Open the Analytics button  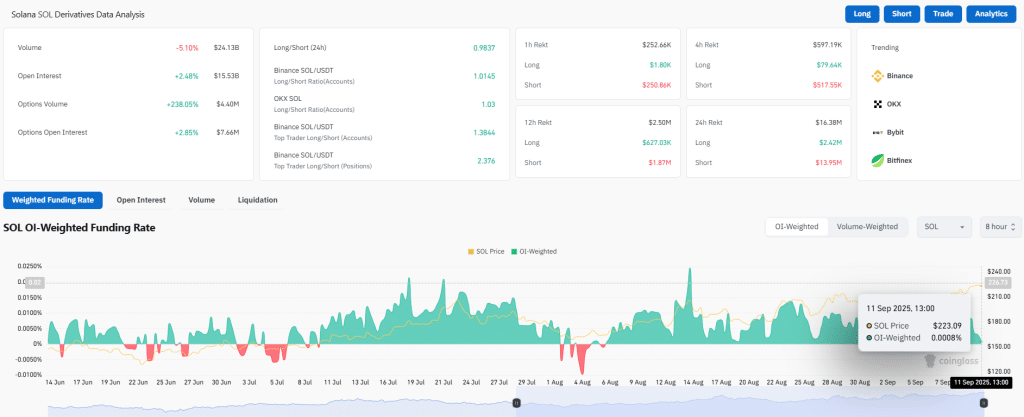[991, 14]
